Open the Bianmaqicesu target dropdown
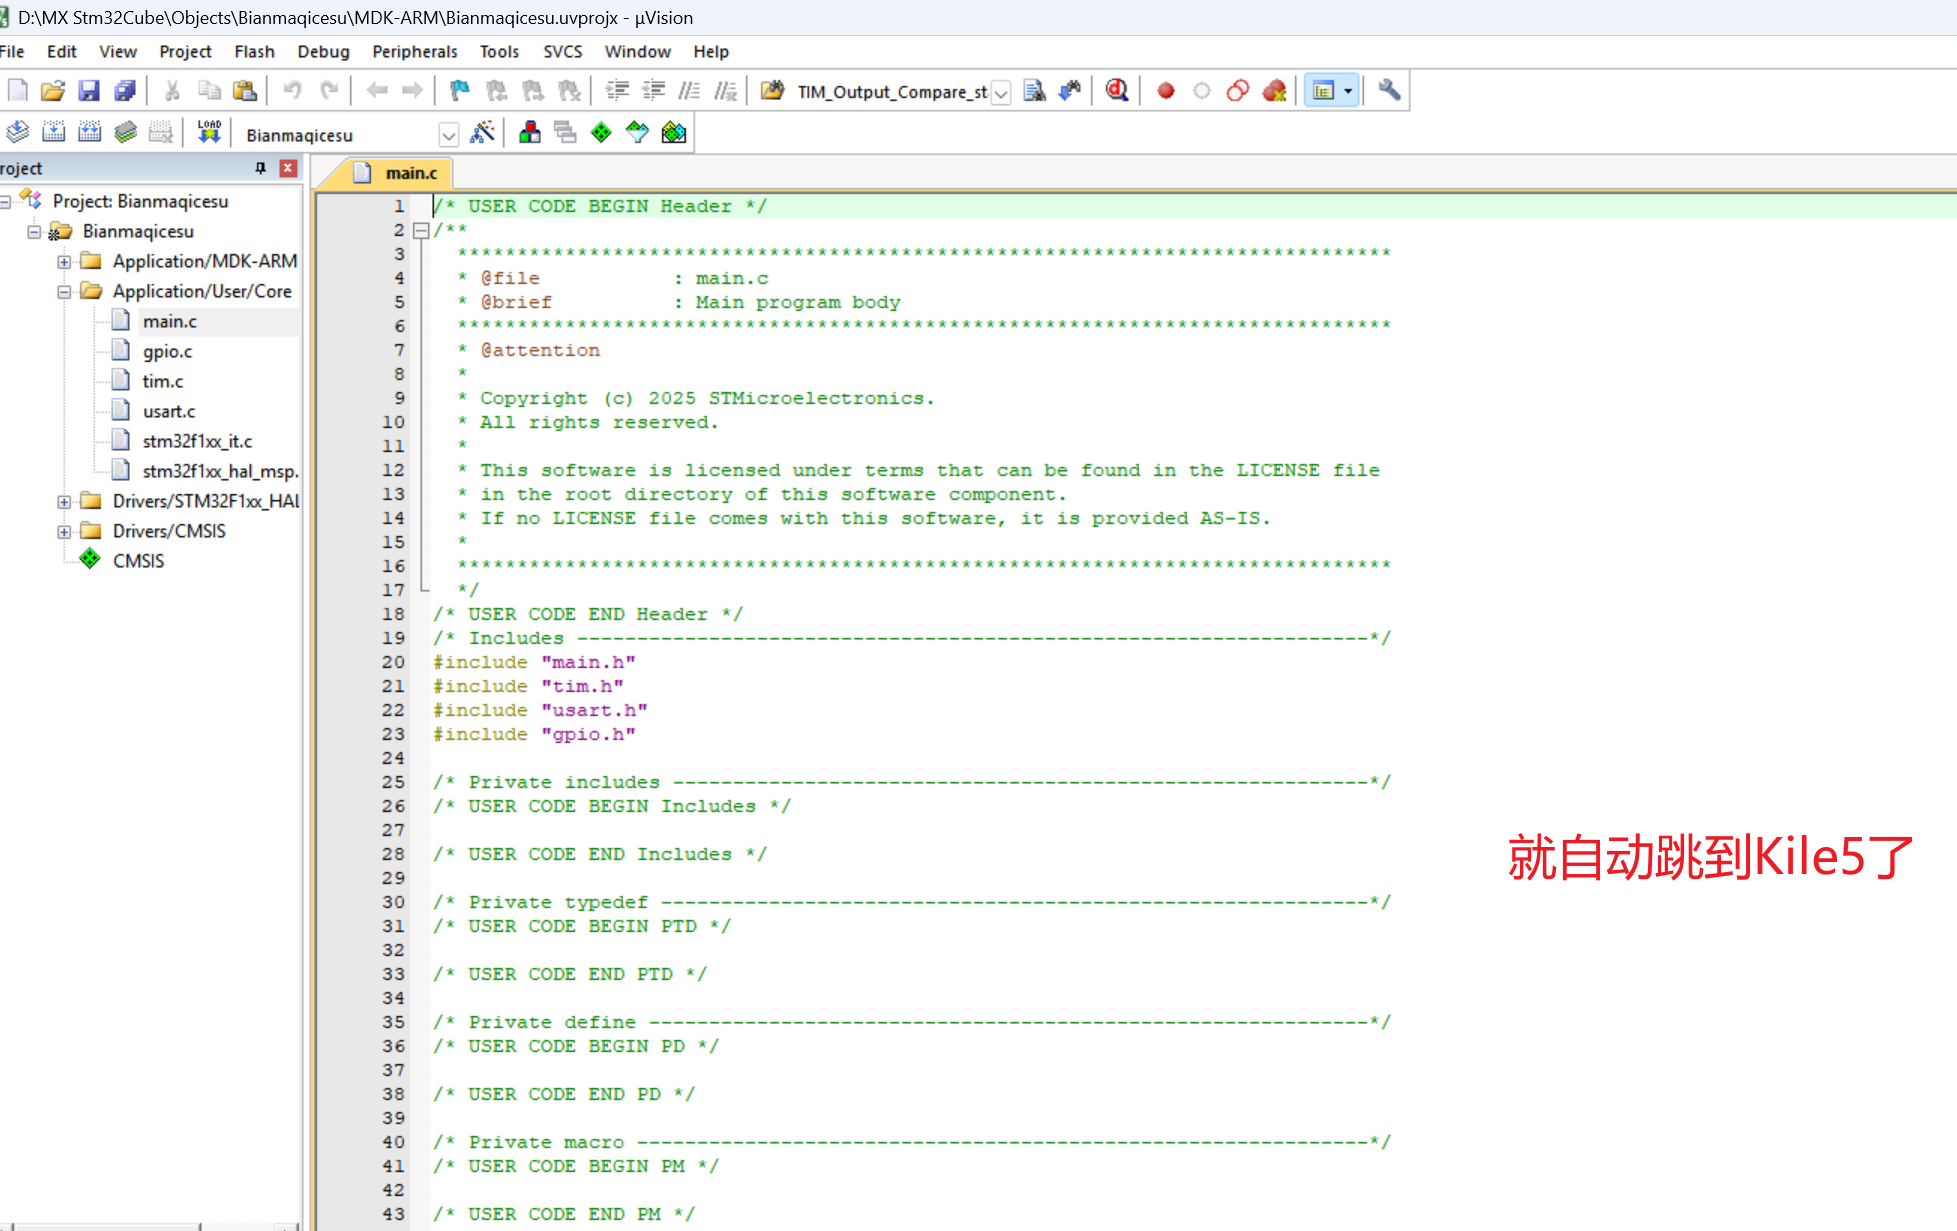The height and width of the screenshot is (1231, 1957). (x=448, y=135)
